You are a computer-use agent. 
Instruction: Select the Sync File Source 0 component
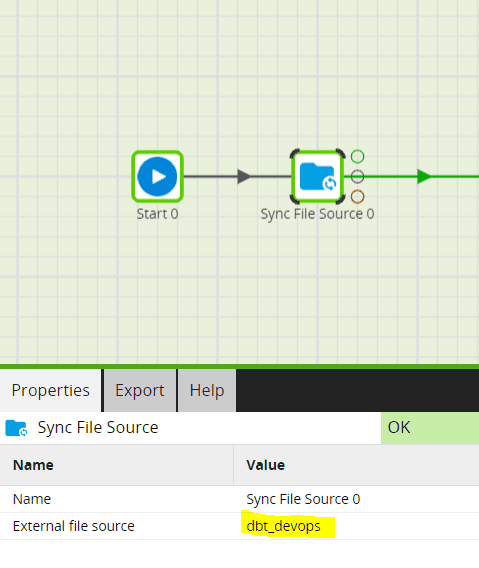pyautogui.click(x=317, y=176)
